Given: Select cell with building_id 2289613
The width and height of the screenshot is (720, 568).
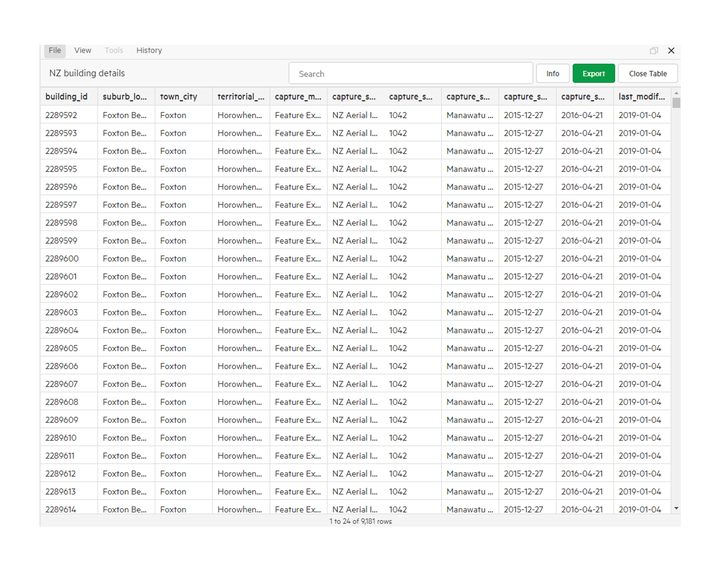Looking at the screenshot, I should 68,491.
